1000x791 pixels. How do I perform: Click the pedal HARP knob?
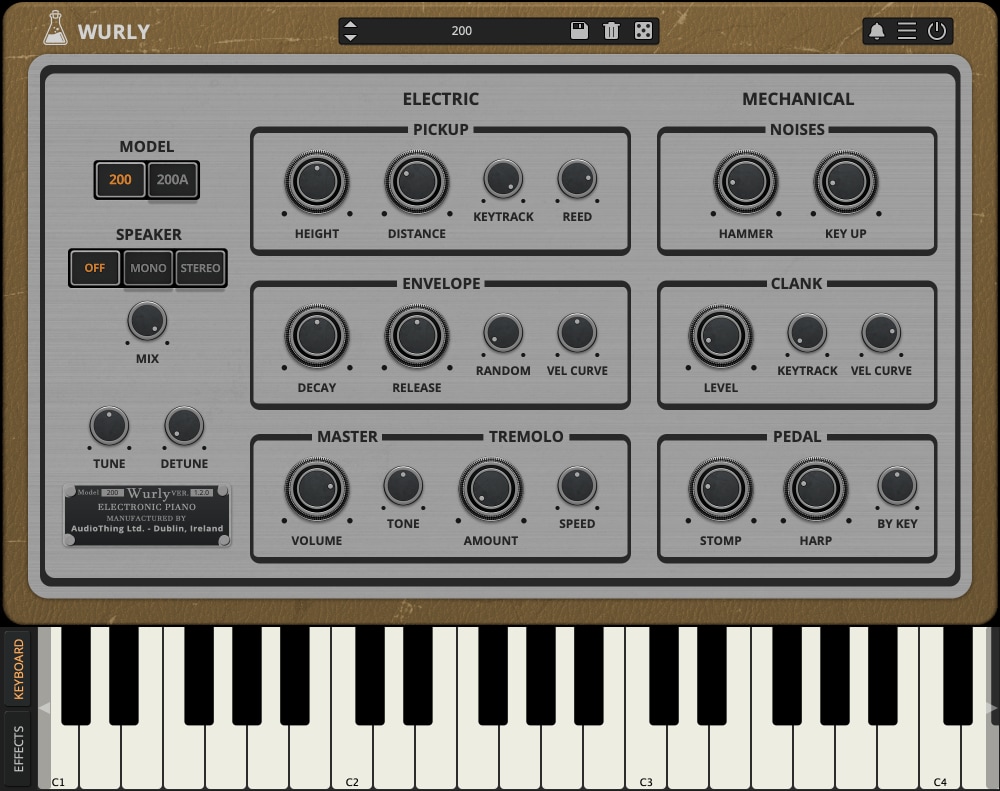[x=816, y=489]
